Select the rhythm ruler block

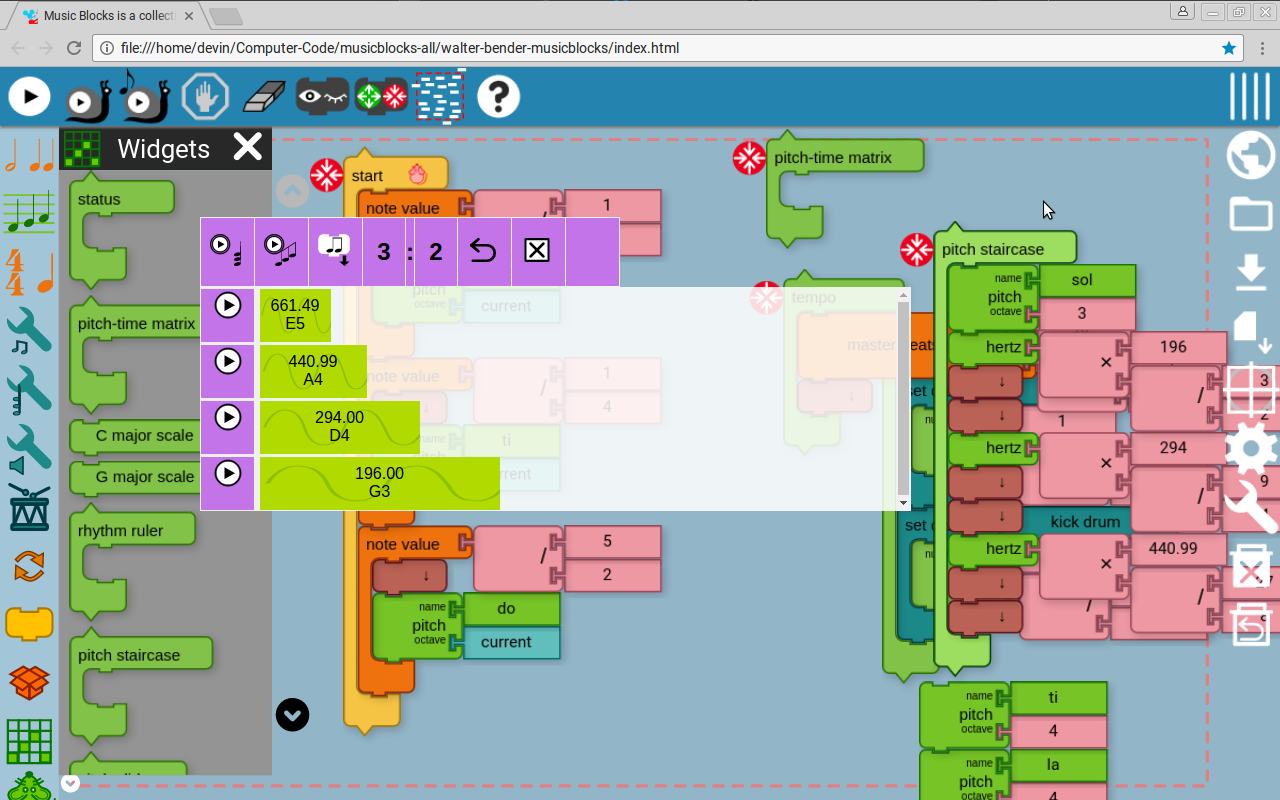coord(120,531)
